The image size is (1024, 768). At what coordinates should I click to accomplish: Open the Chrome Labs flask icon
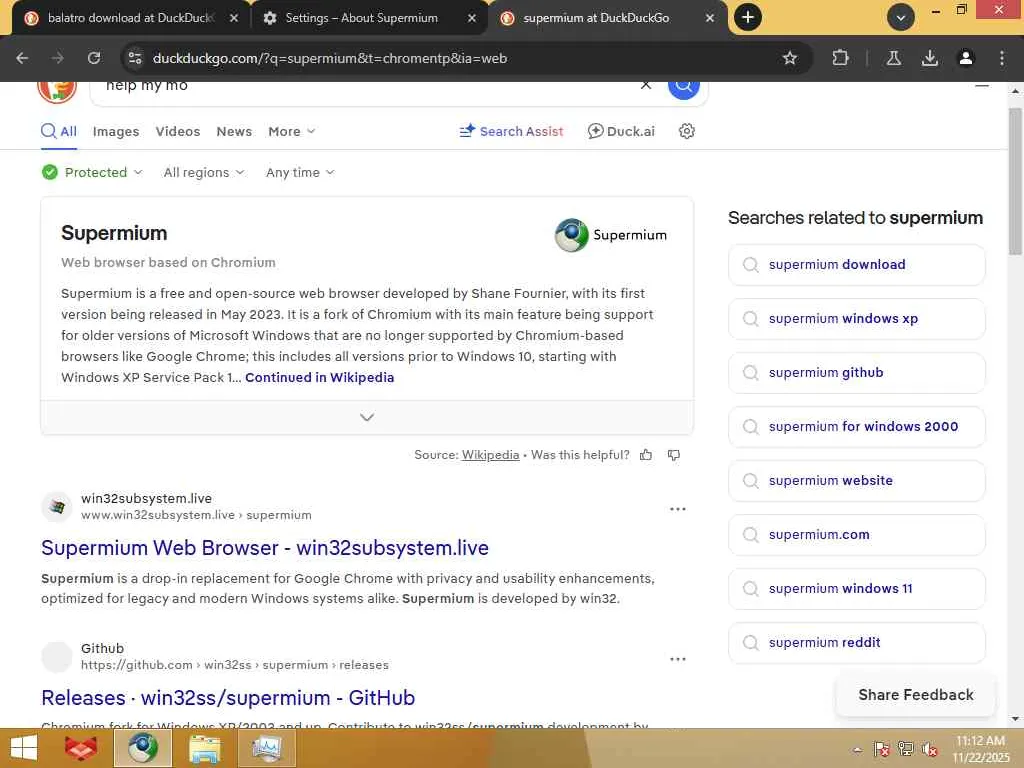pos(893,58)
